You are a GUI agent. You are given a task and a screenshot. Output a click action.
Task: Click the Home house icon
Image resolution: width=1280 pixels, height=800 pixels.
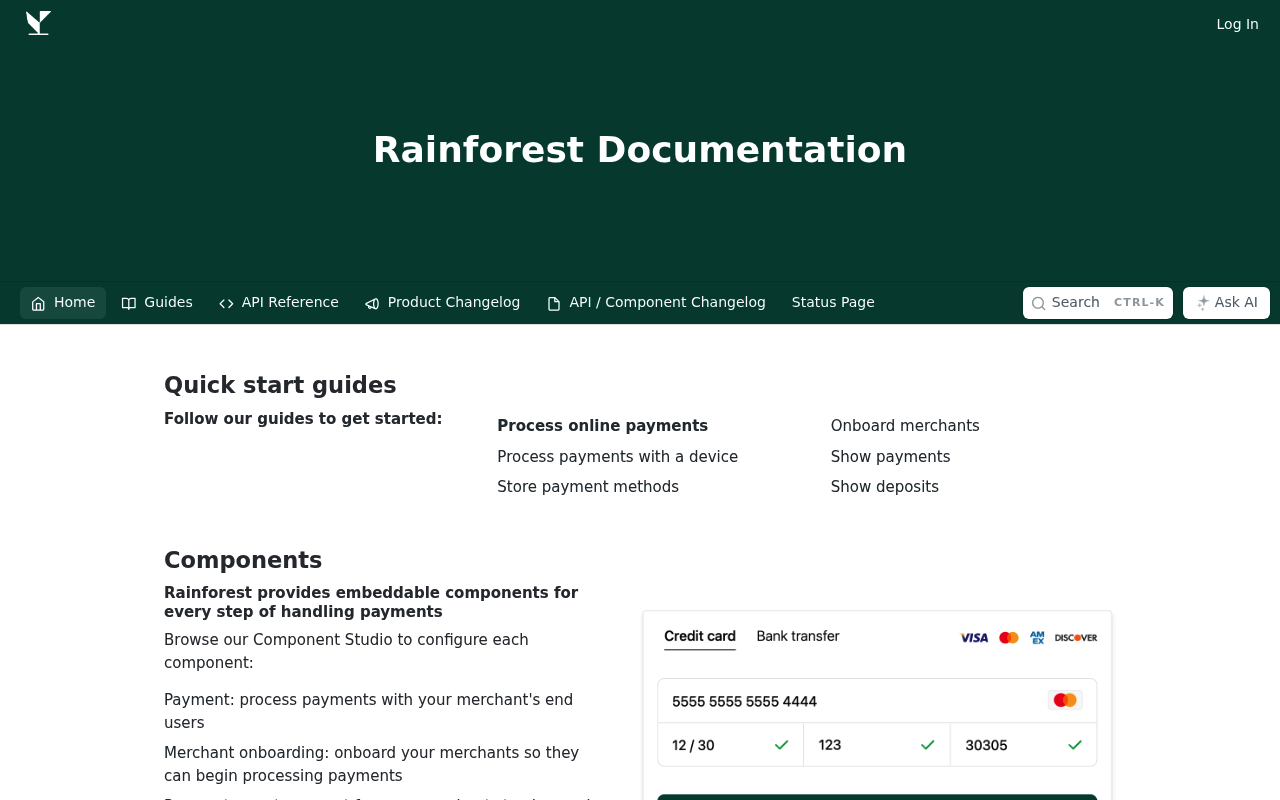pyautogui.click(x=38, y=303)
